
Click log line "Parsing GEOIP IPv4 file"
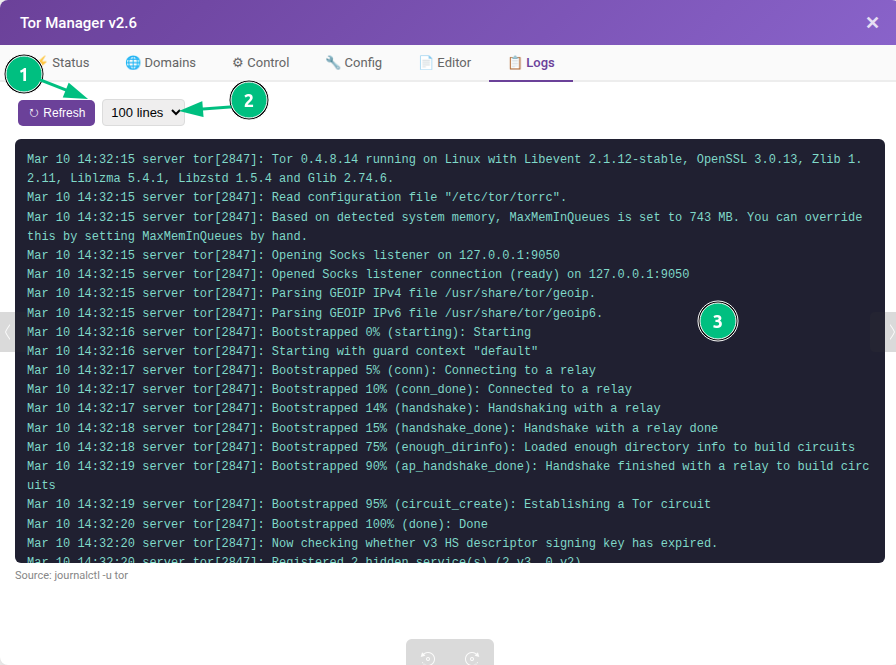click(x=311, y=293)
